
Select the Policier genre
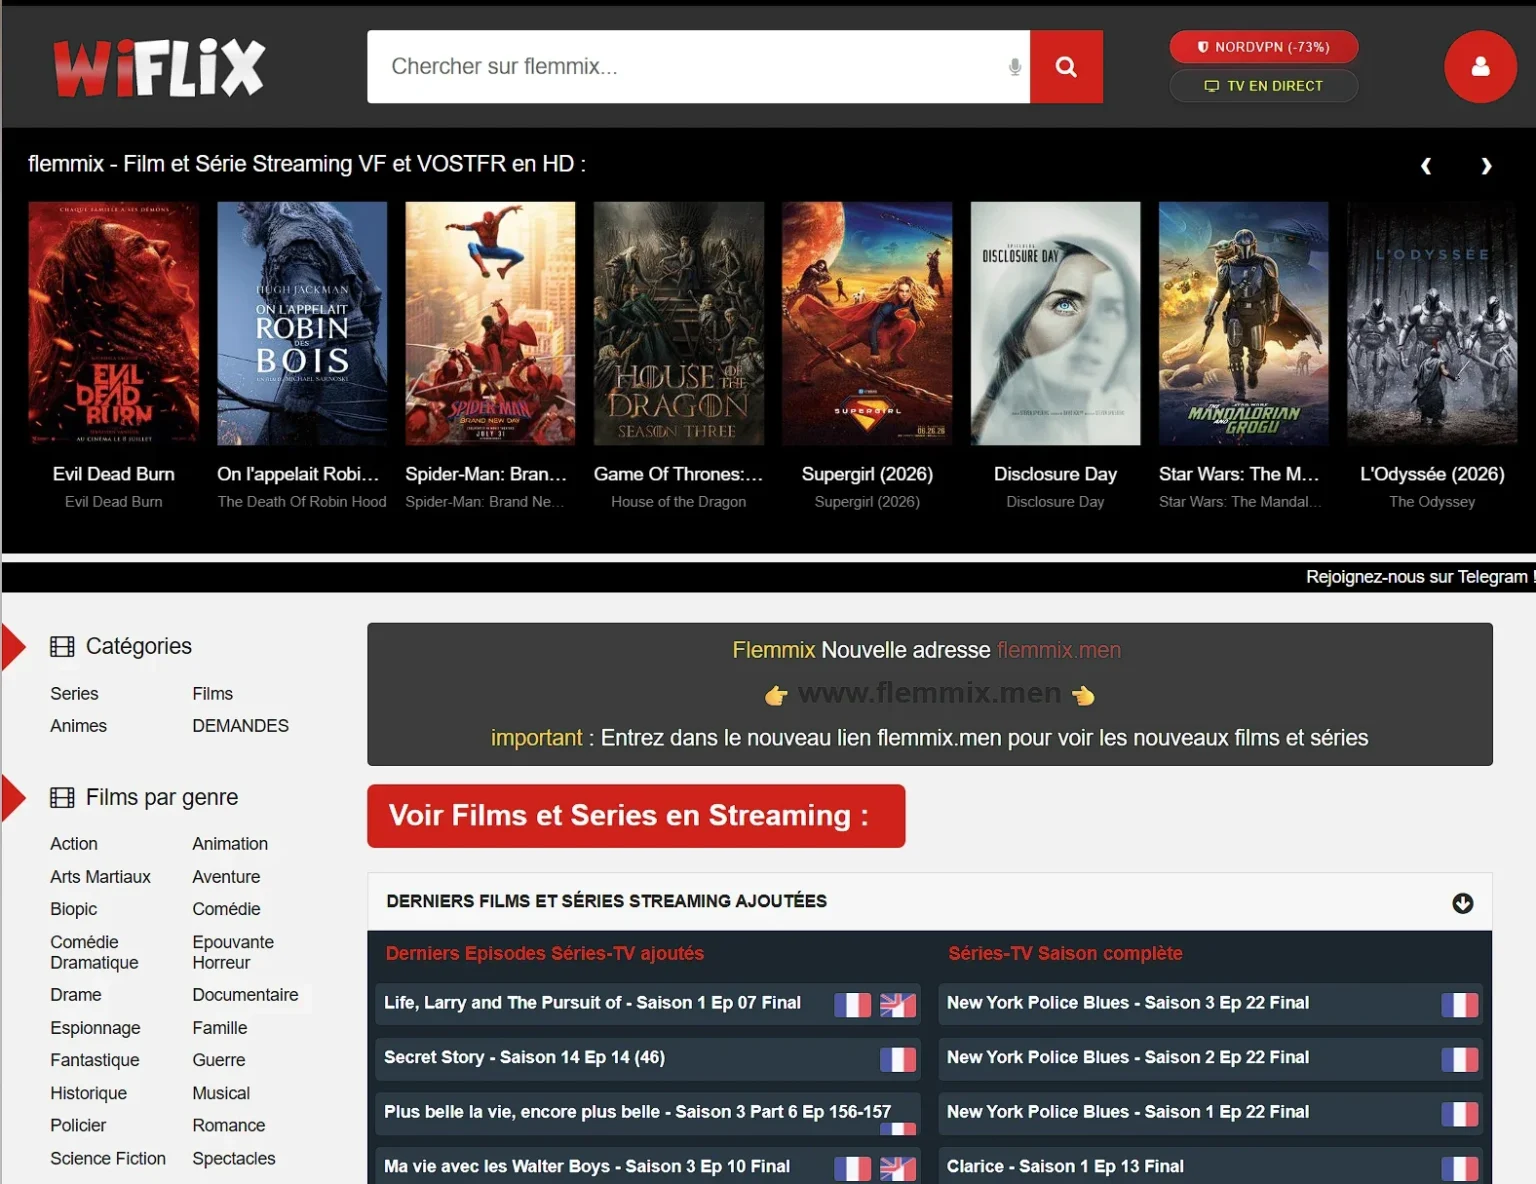coord(78,1126)
